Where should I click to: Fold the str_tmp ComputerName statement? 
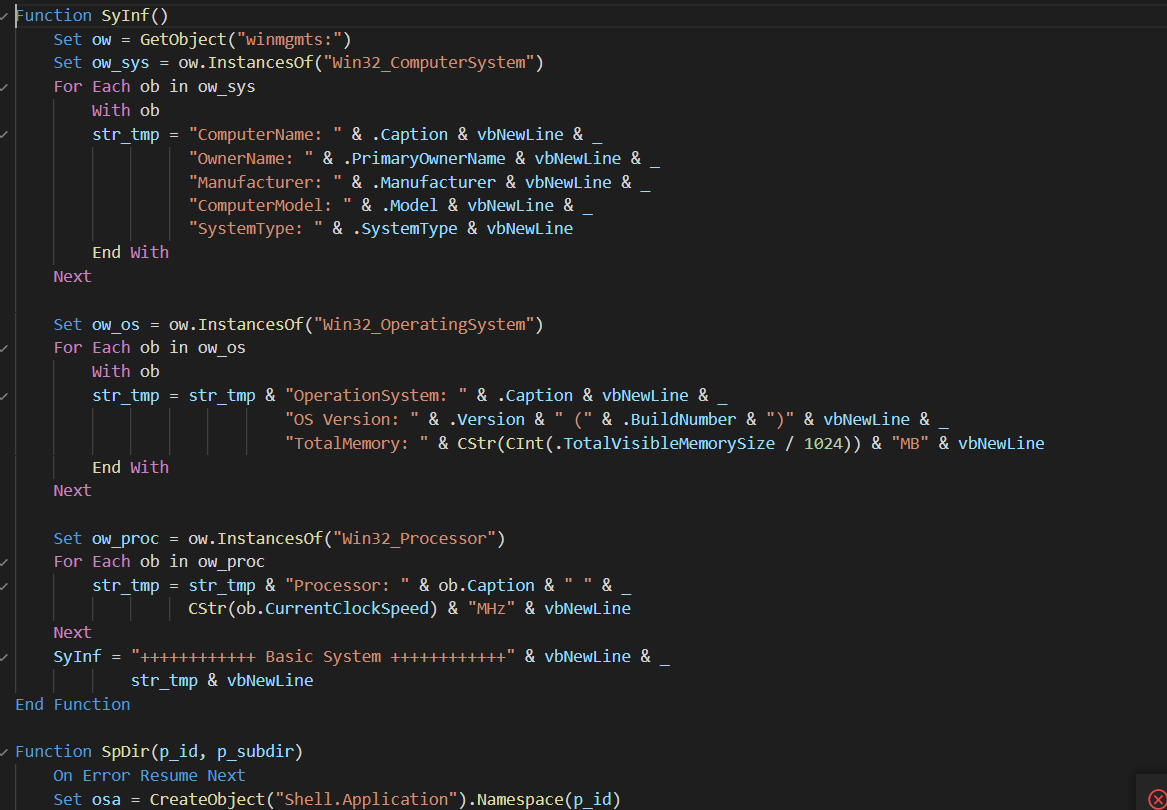point(4,135)
